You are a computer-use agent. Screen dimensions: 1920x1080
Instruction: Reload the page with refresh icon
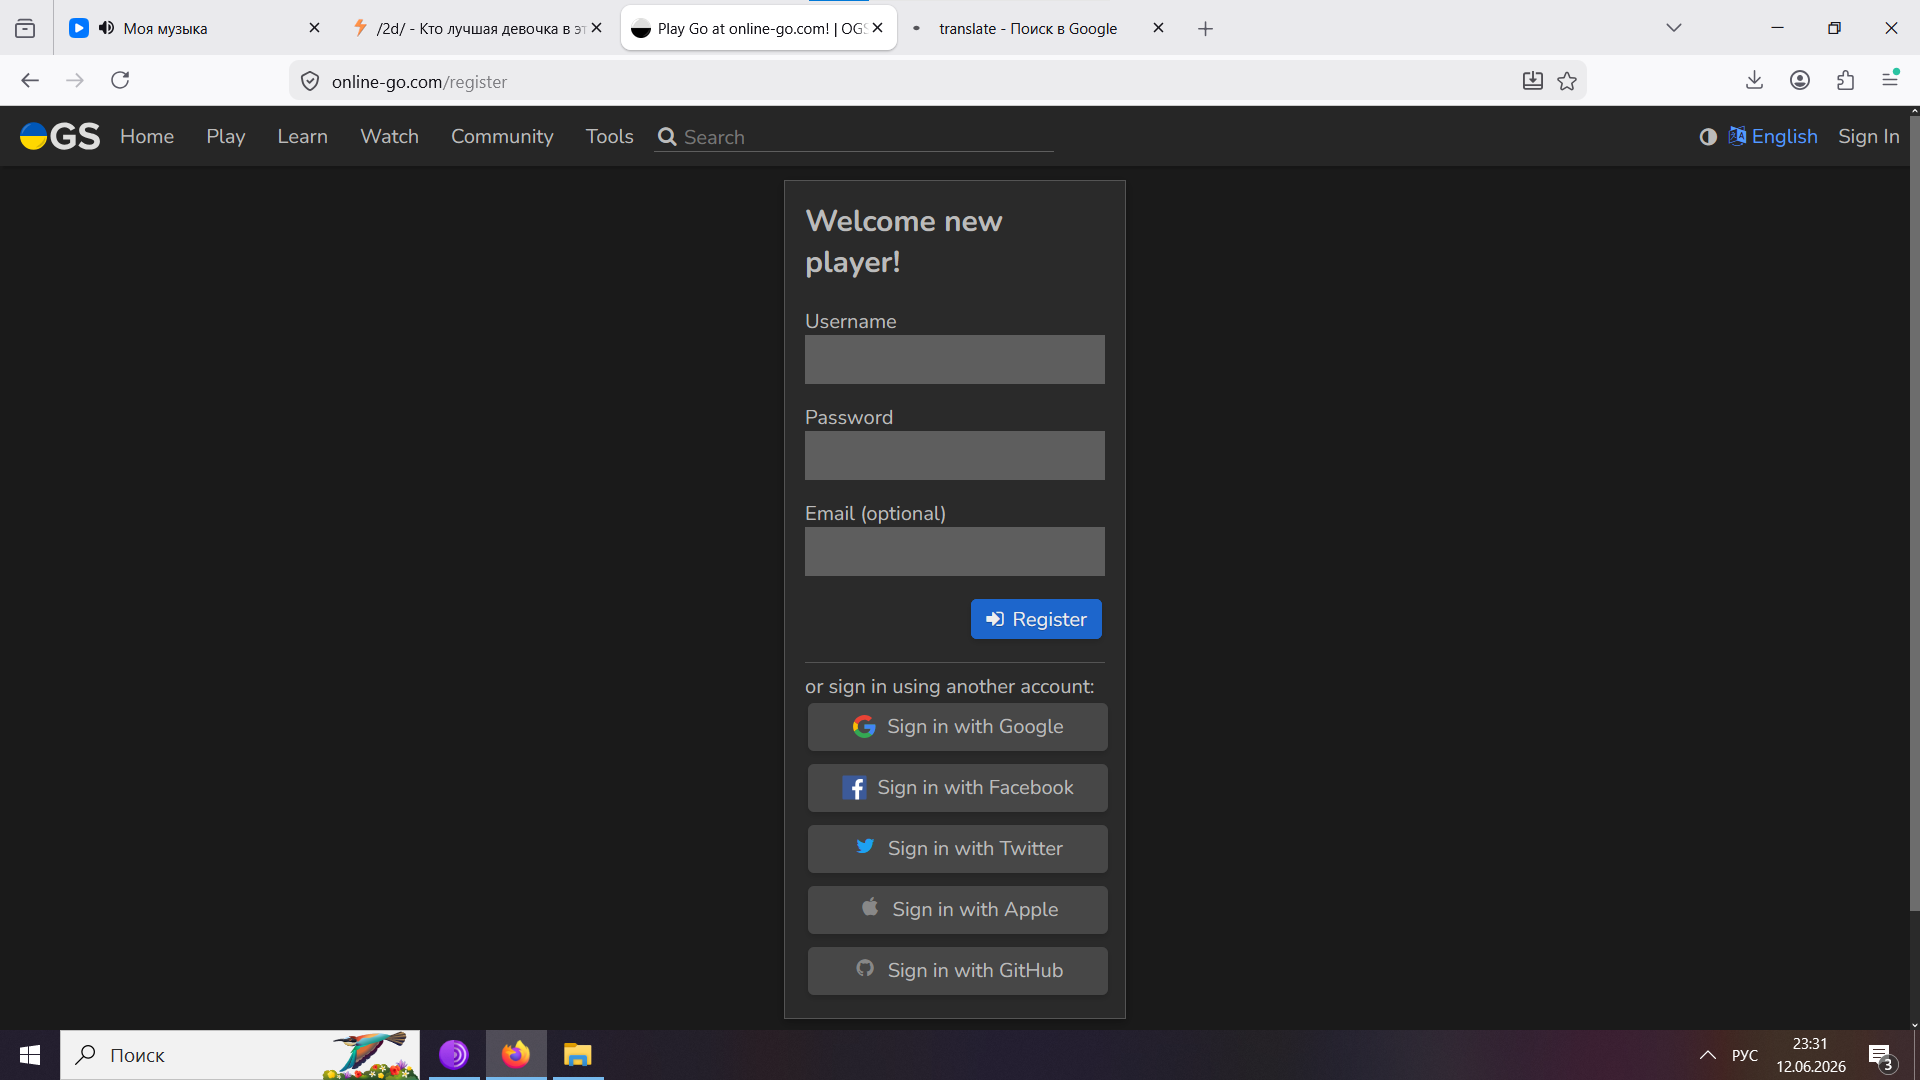point(120,81)
